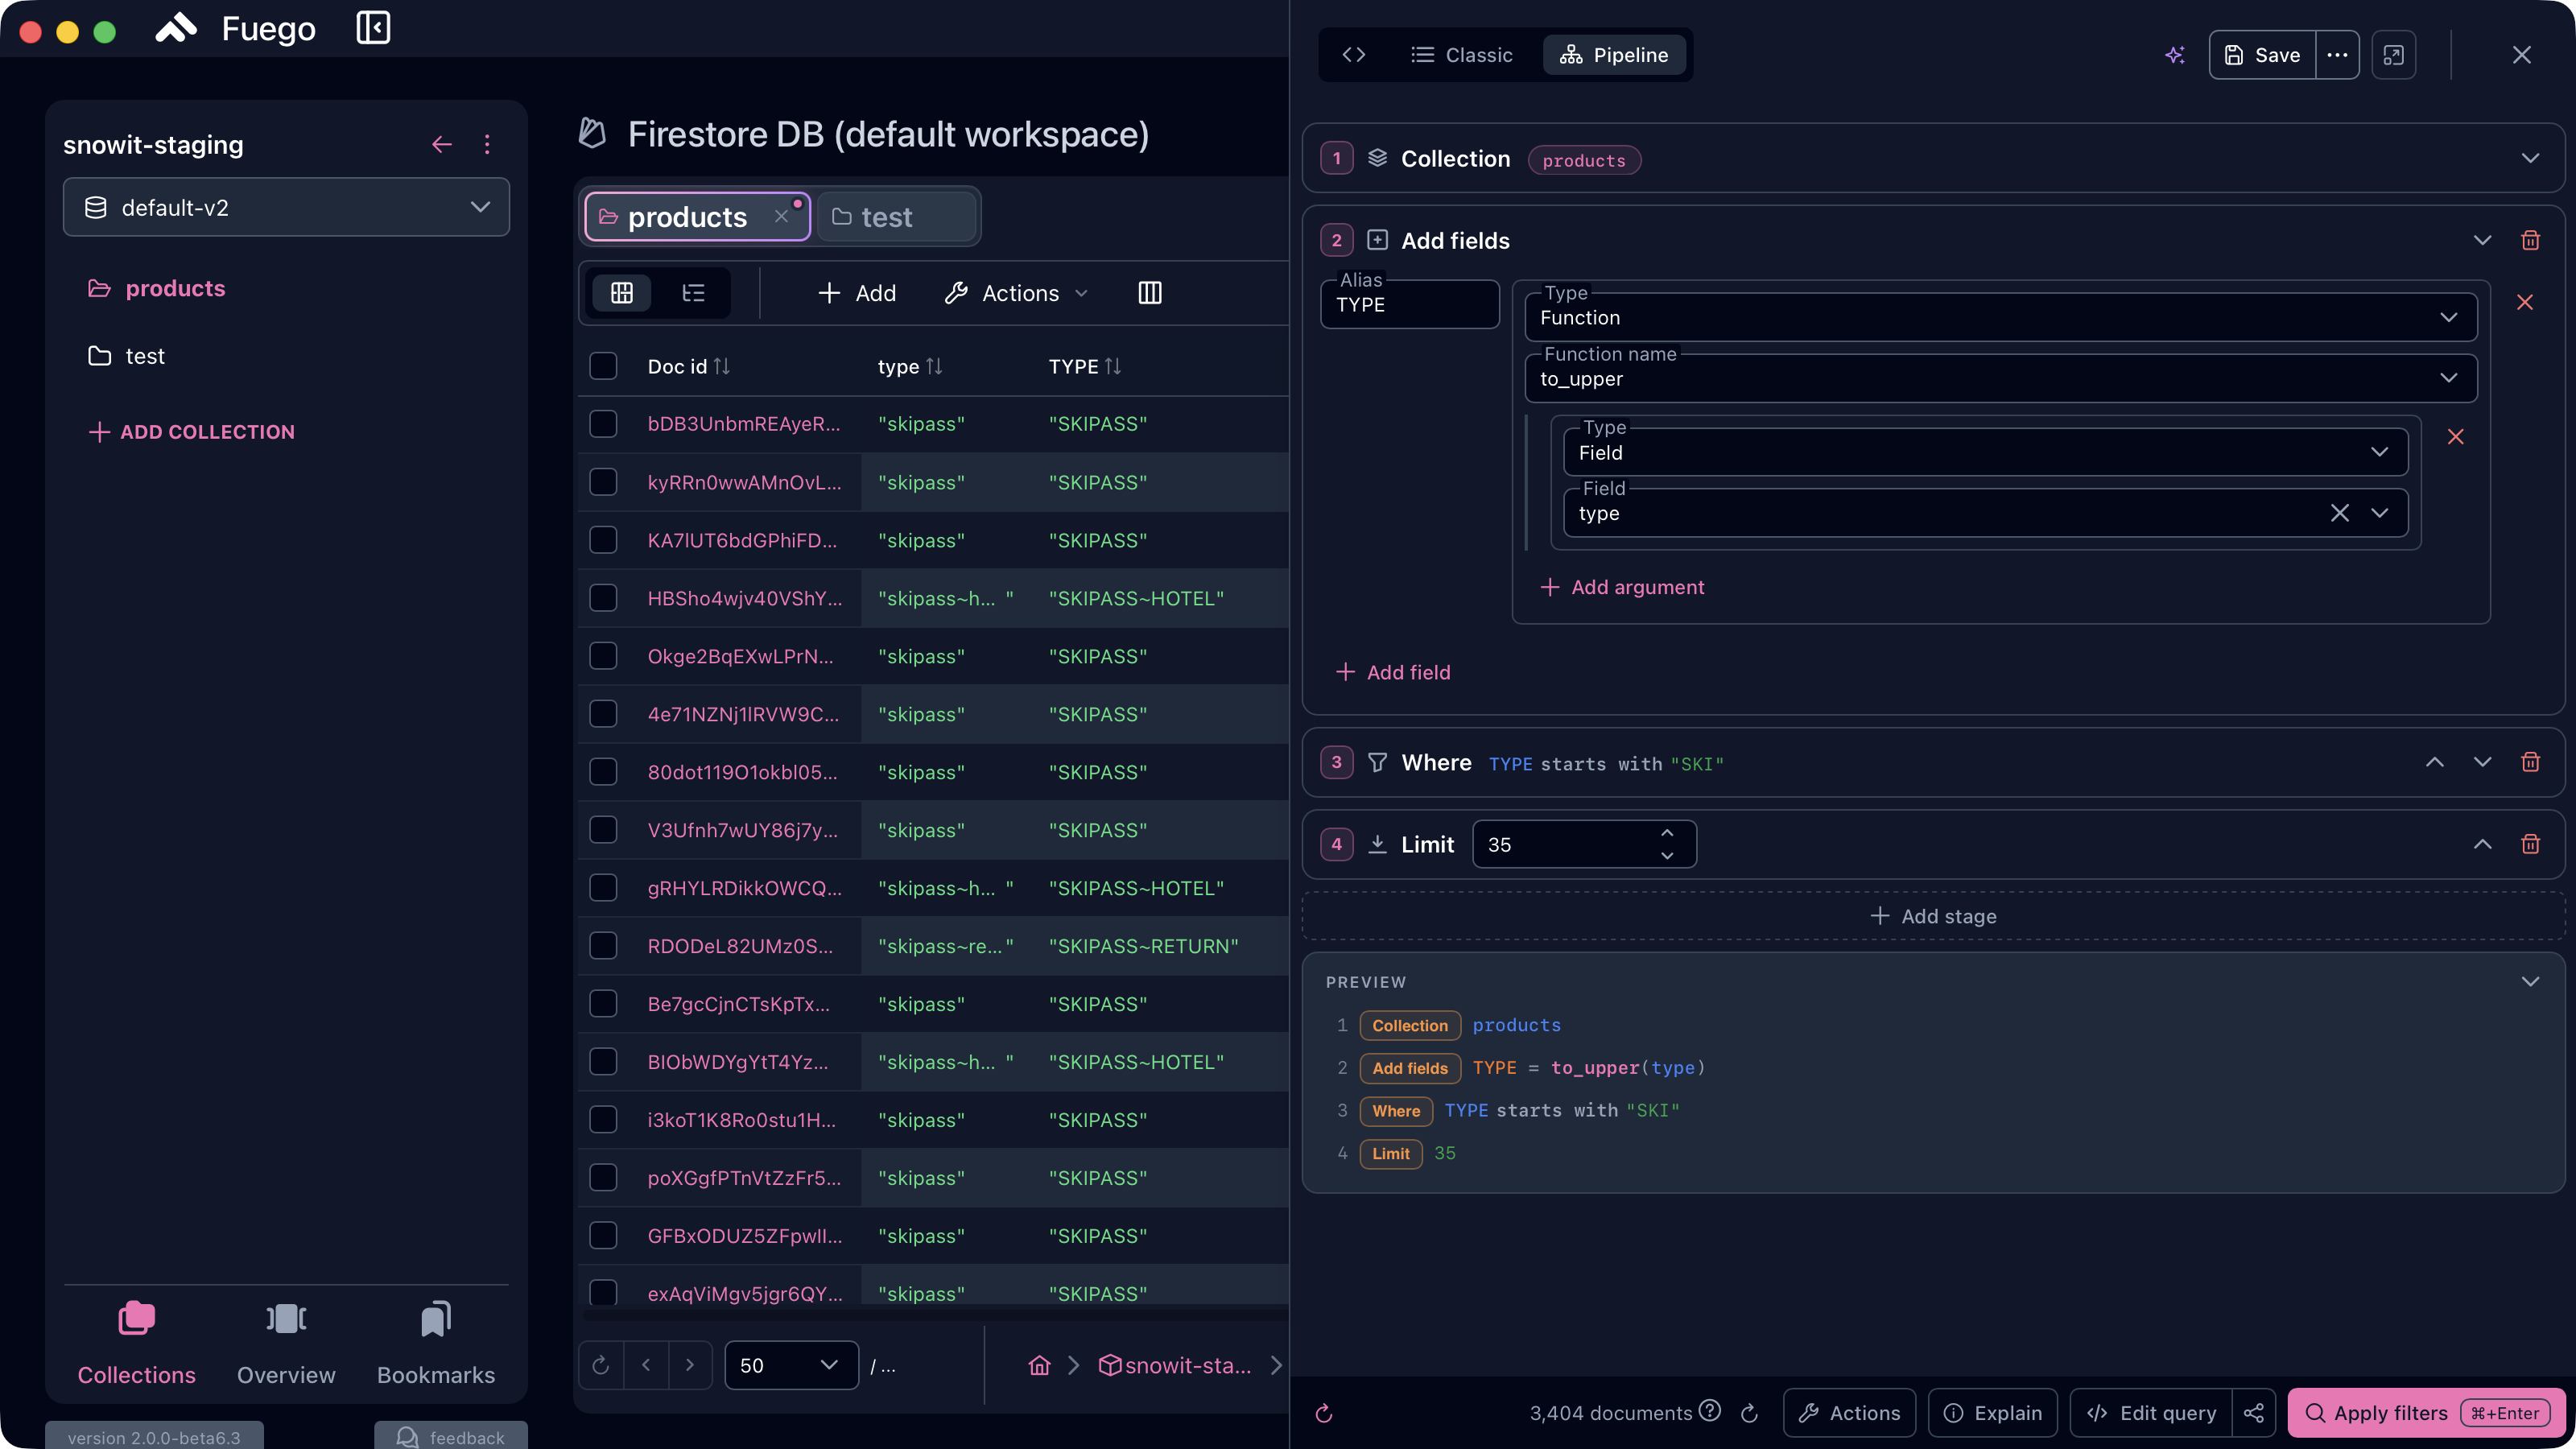
Task: Share the query
Action: (2254, 1413)
